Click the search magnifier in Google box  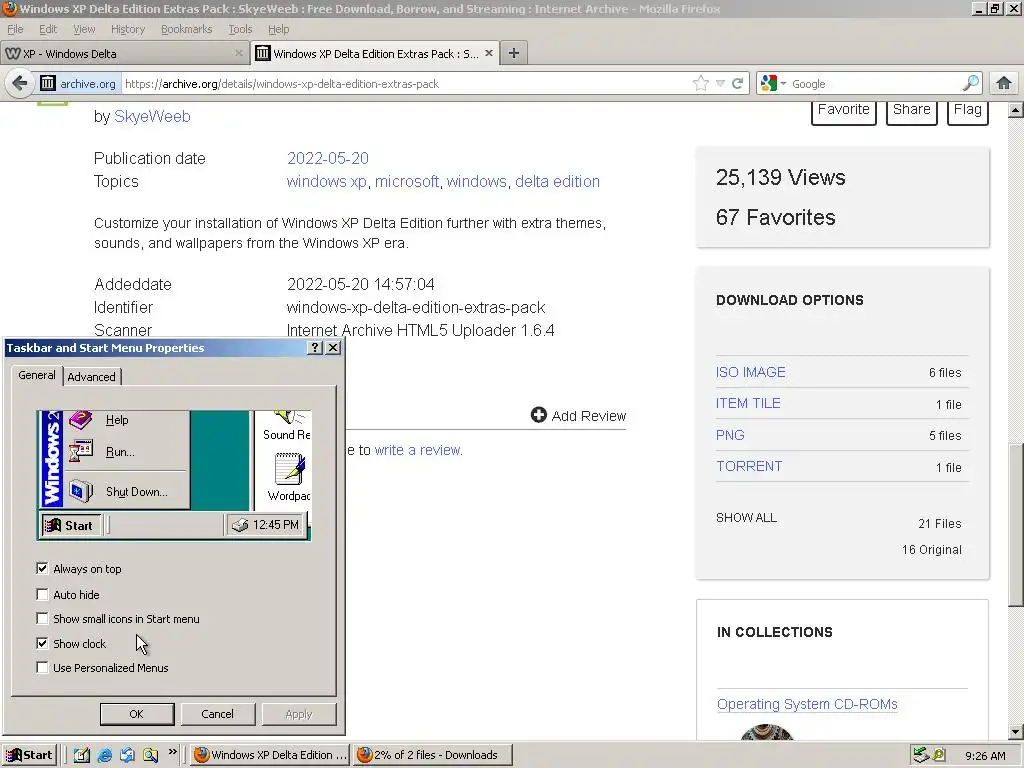coord(970,84)
